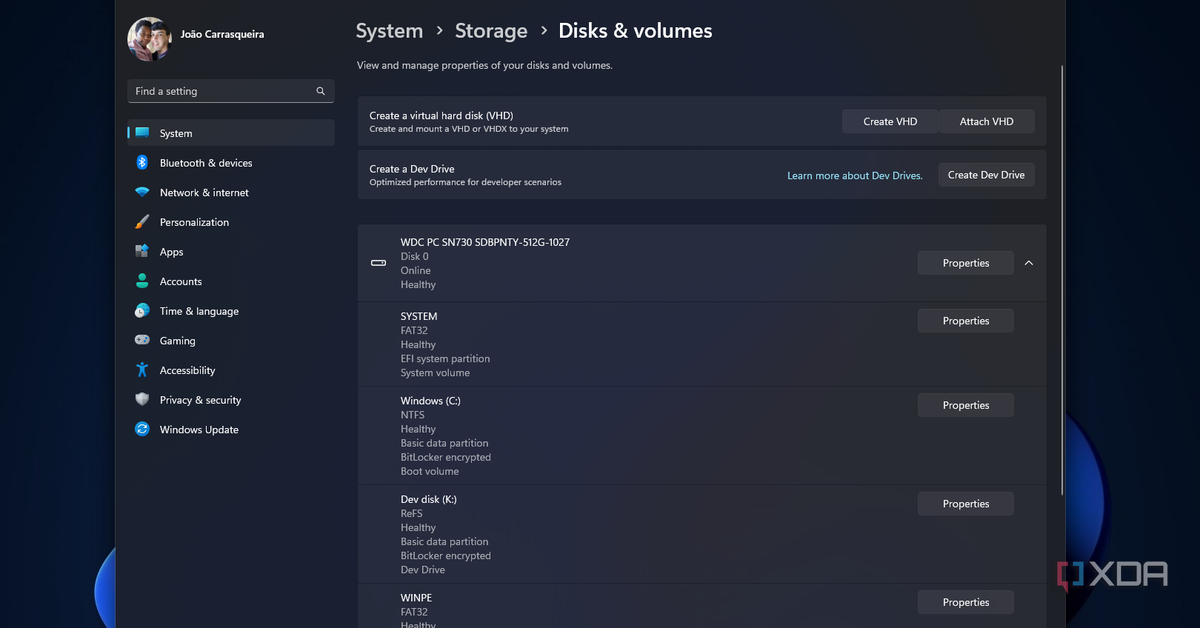The width and height of the screenshot is (1200, 628).
Task: Open Learn more about Dev Drives link
Action: tap(854, 176)
